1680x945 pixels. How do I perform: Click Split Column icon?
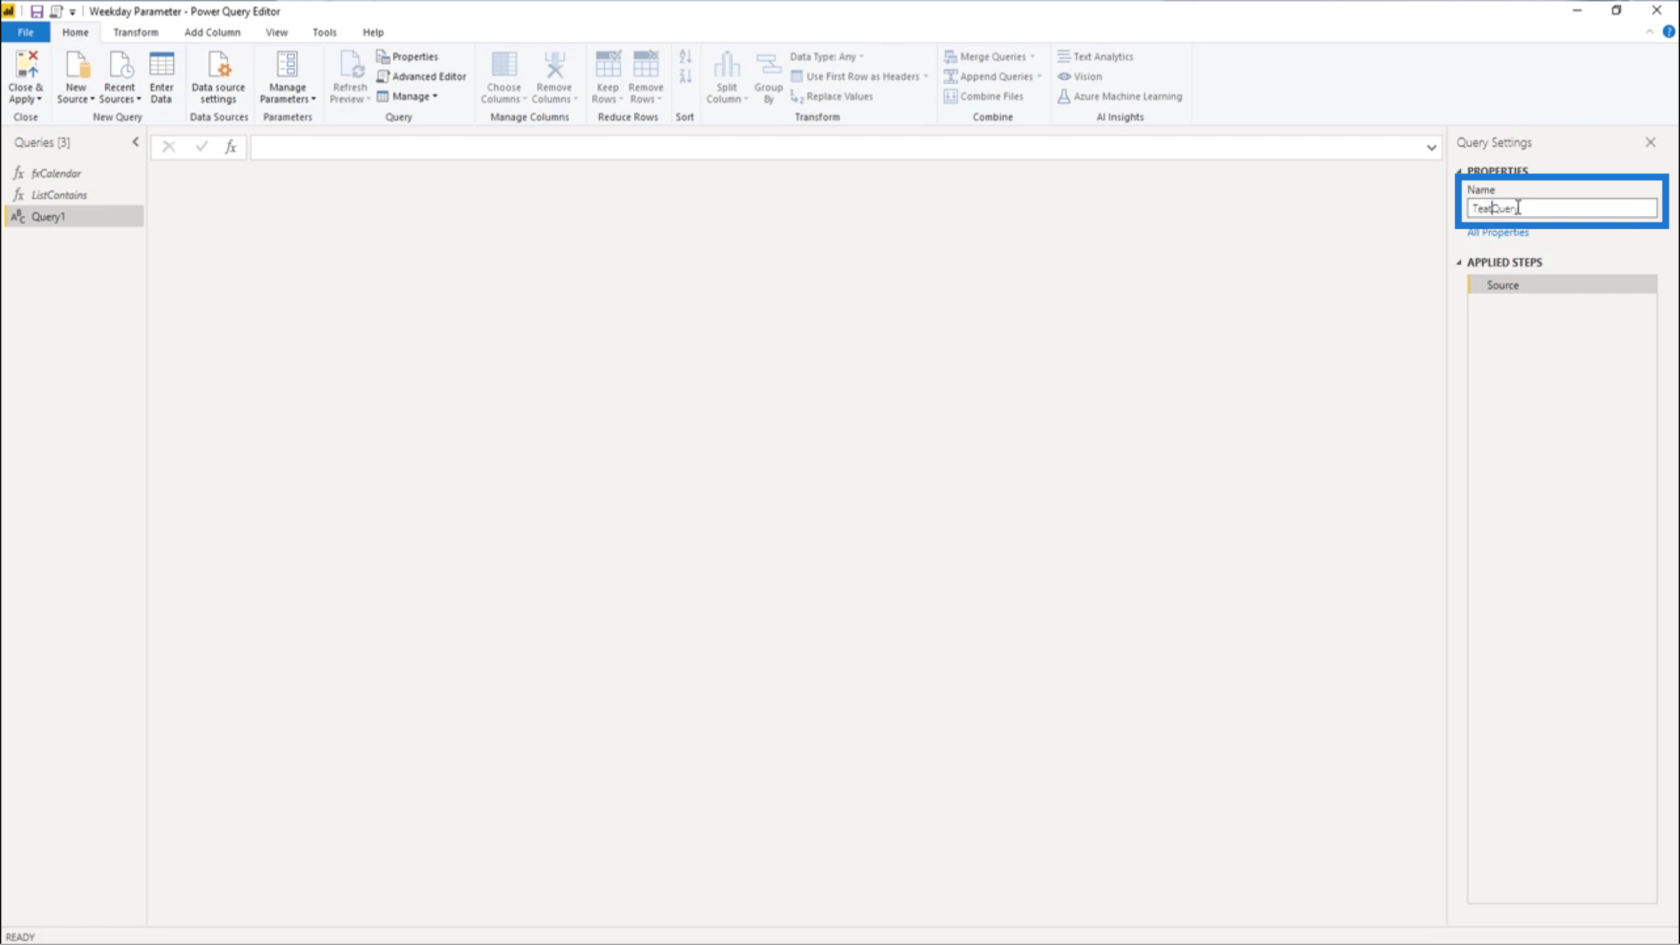pyautogui.click(x=727, y=65)
